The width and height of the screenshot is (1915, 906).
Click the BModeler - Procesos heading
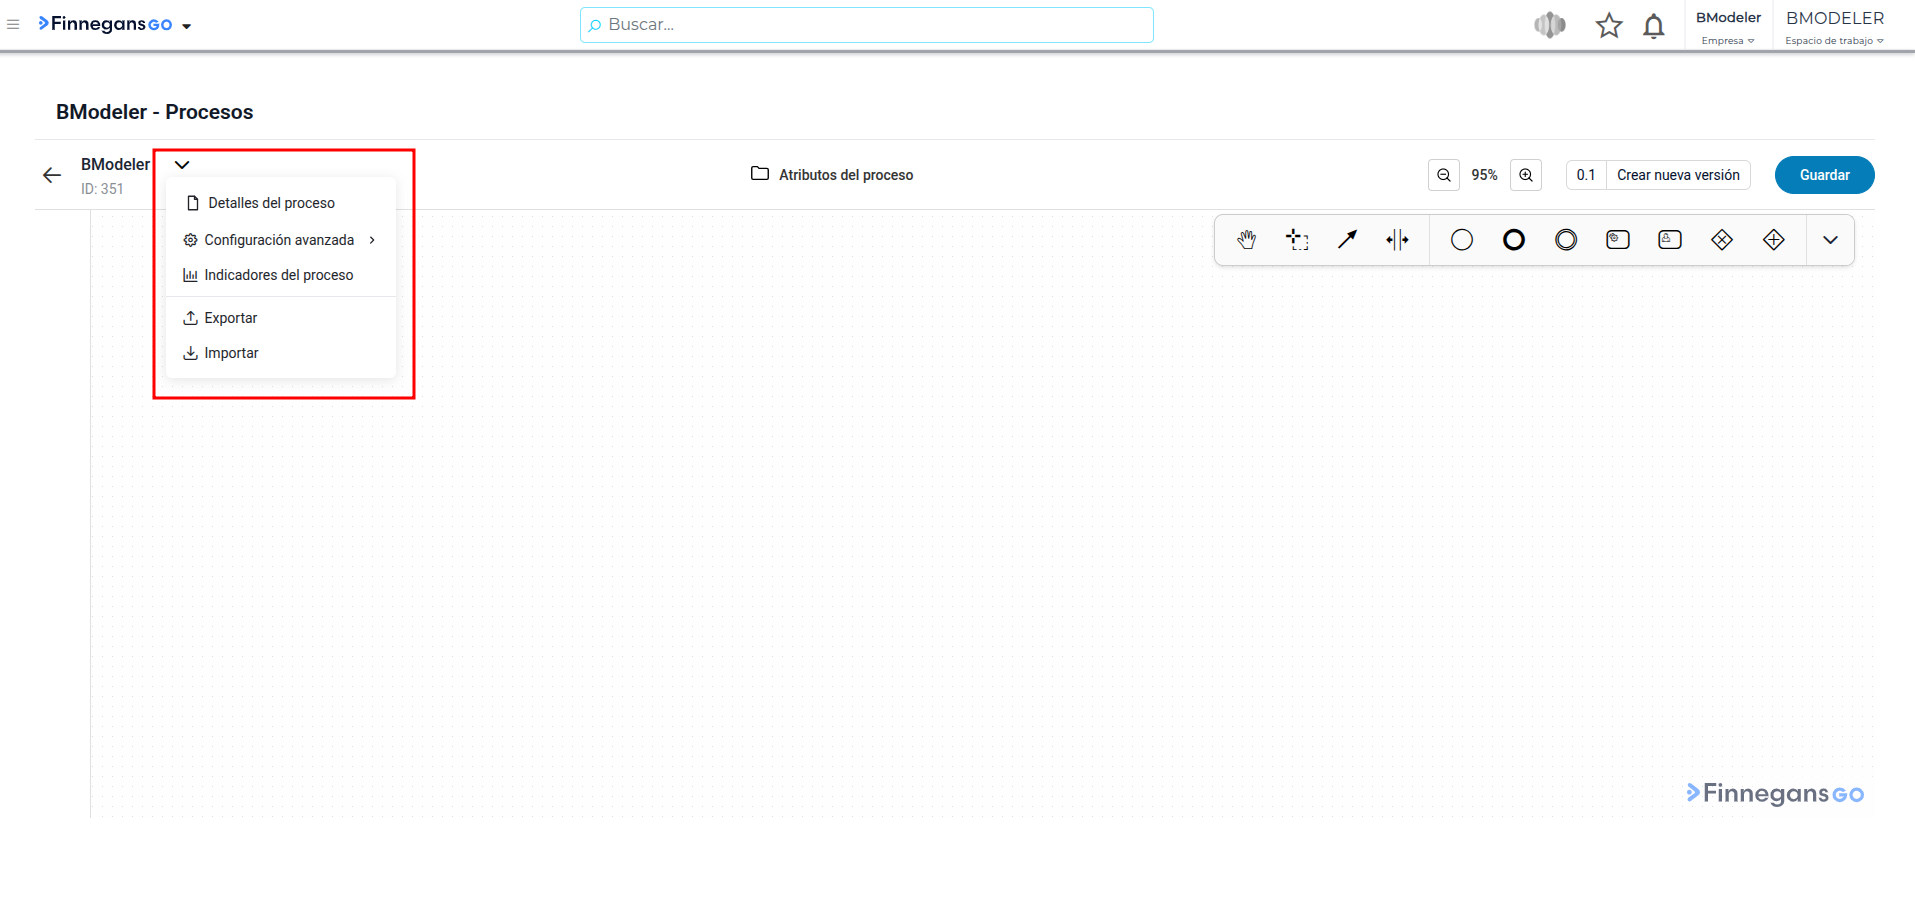[155, 112]
